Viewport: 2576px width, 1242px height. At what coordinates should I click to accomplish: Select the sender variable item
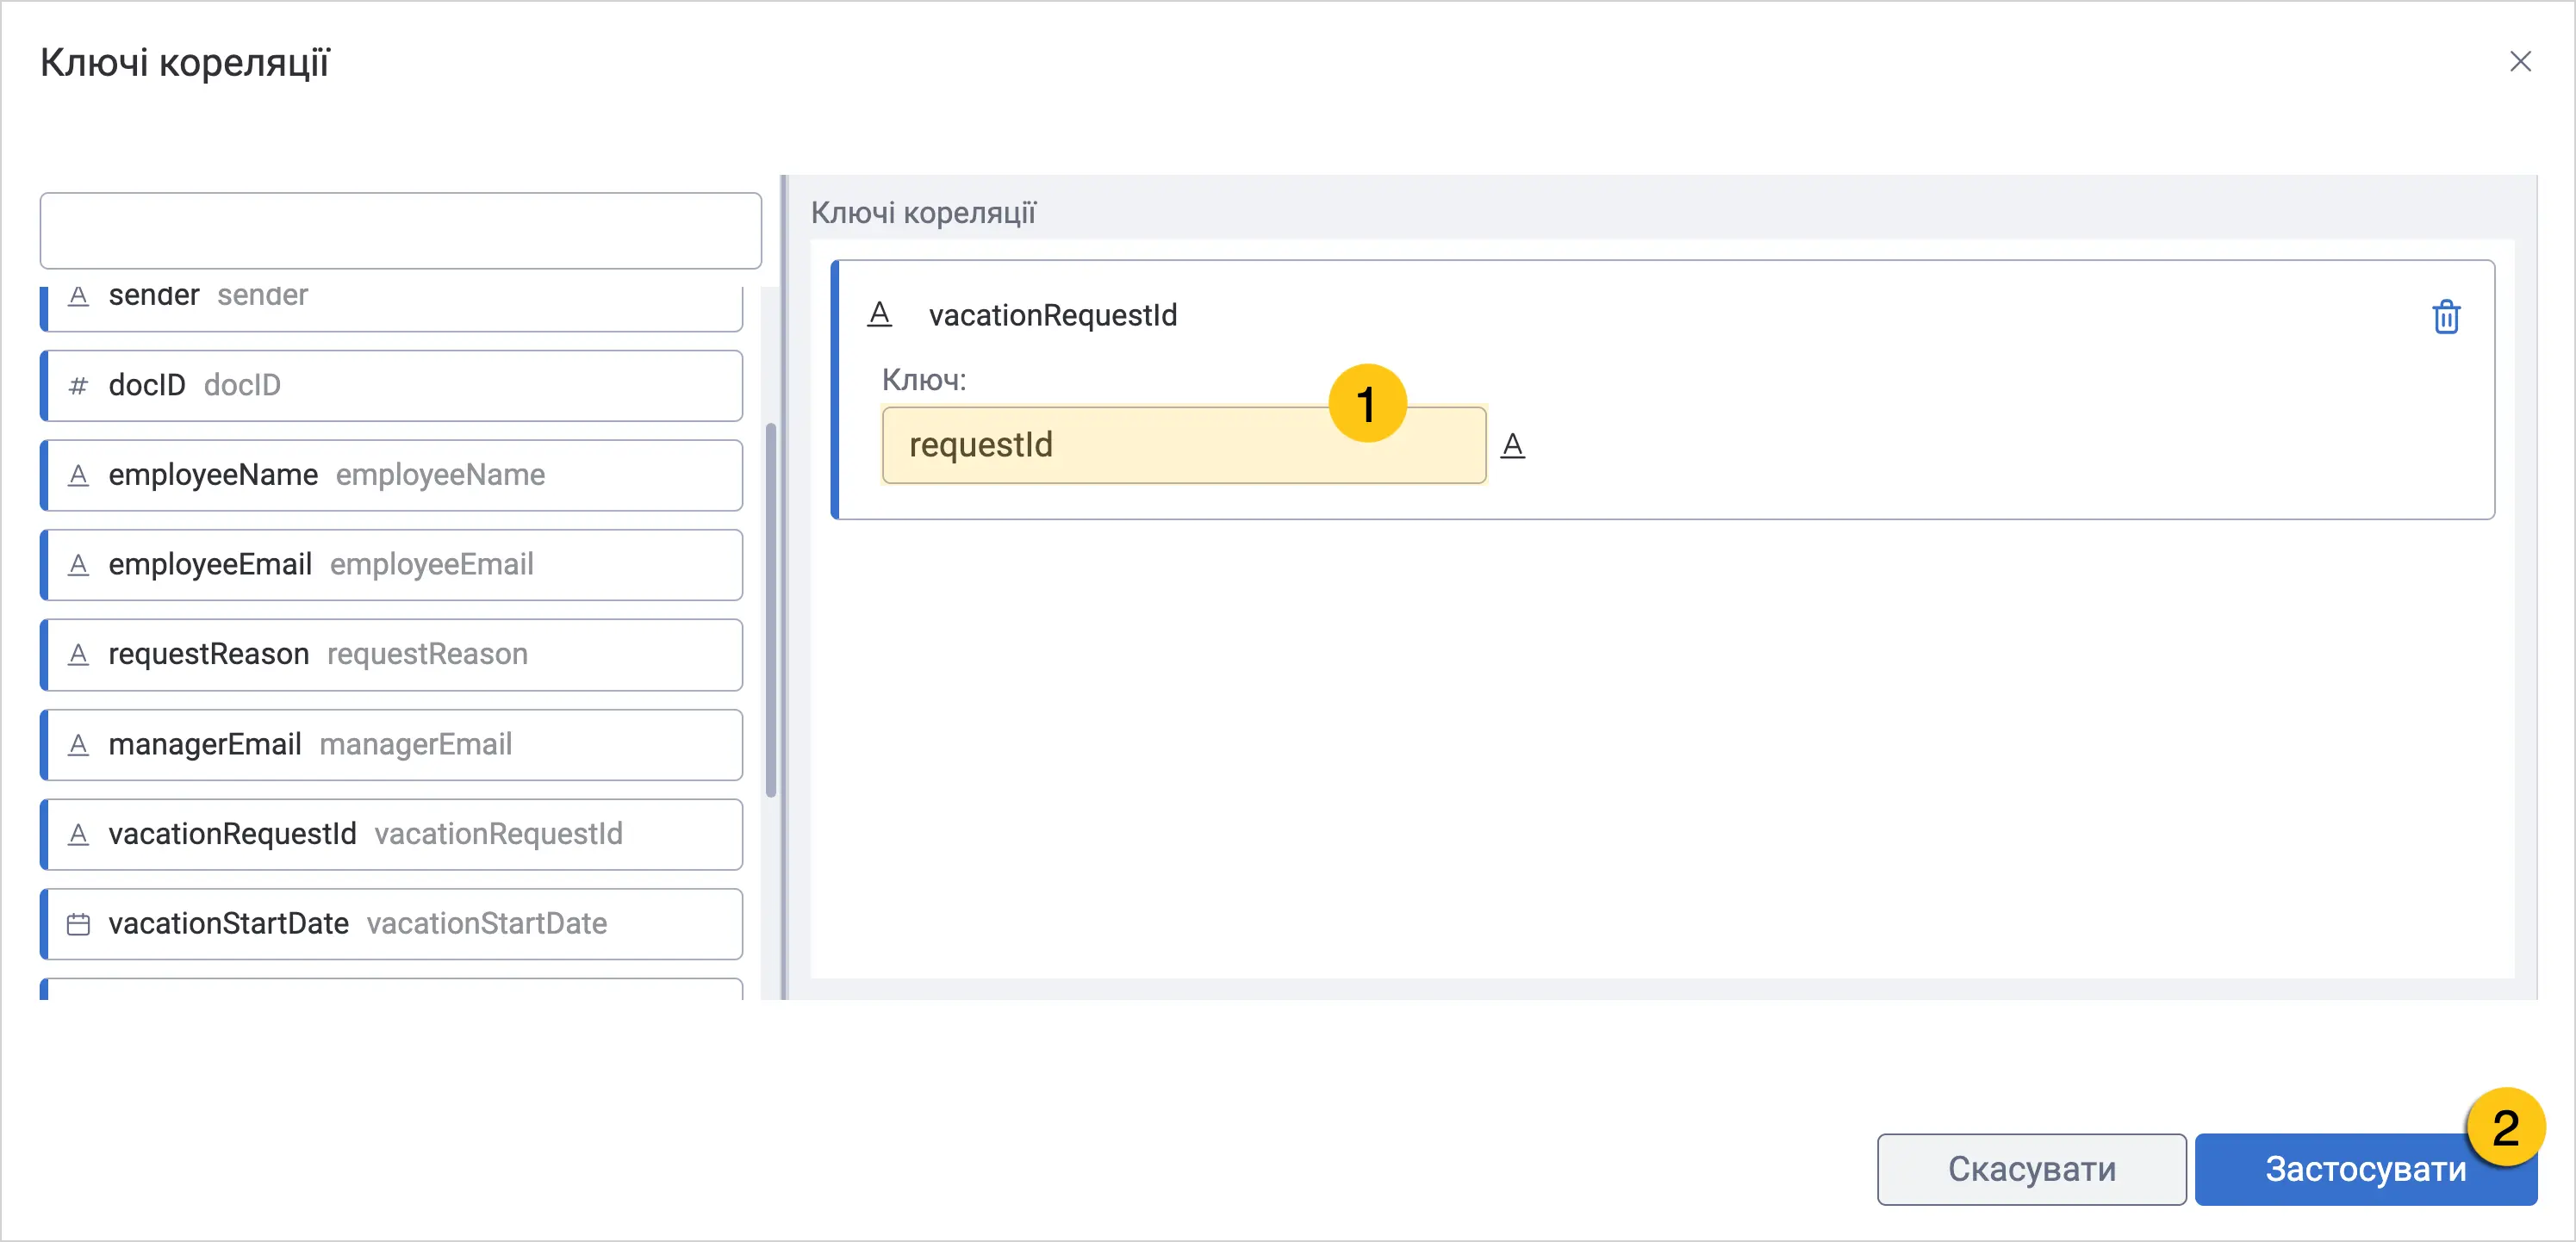click(x=392, y=303)
